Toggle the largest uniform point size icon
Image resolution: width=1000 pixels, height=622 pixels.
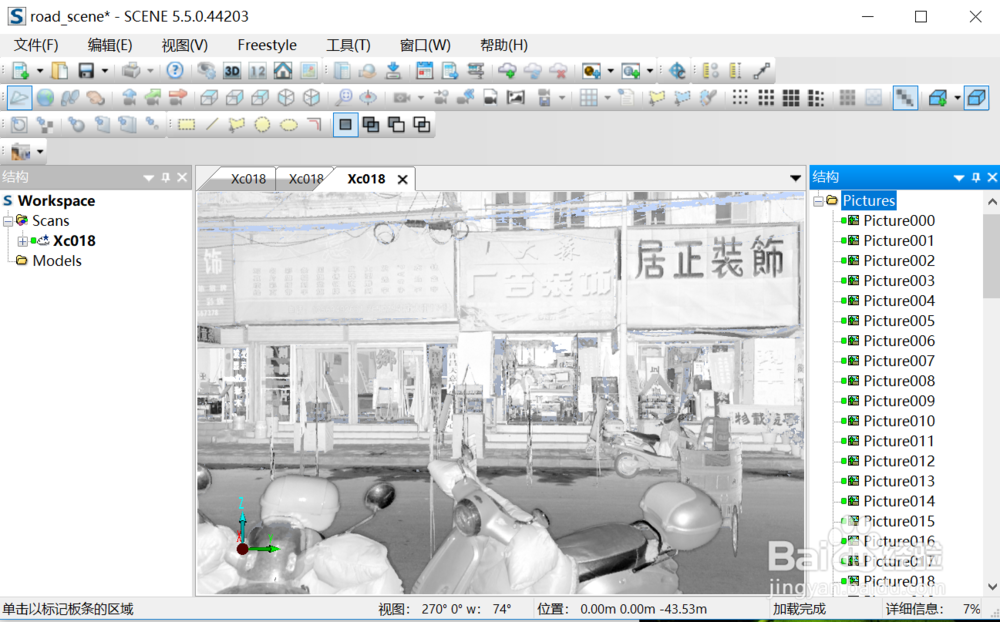791,98
